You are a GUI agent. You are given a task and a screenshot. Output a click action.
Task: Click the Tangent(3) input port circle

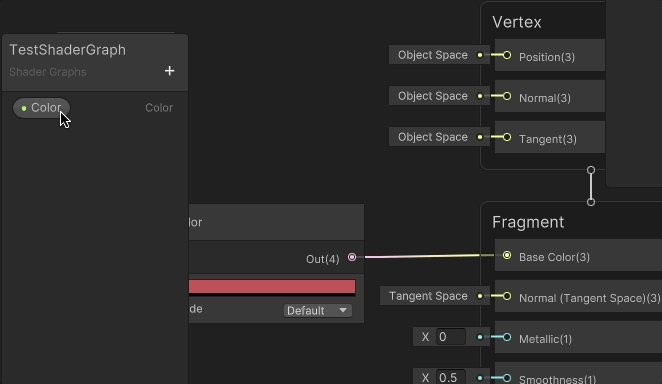507,137
